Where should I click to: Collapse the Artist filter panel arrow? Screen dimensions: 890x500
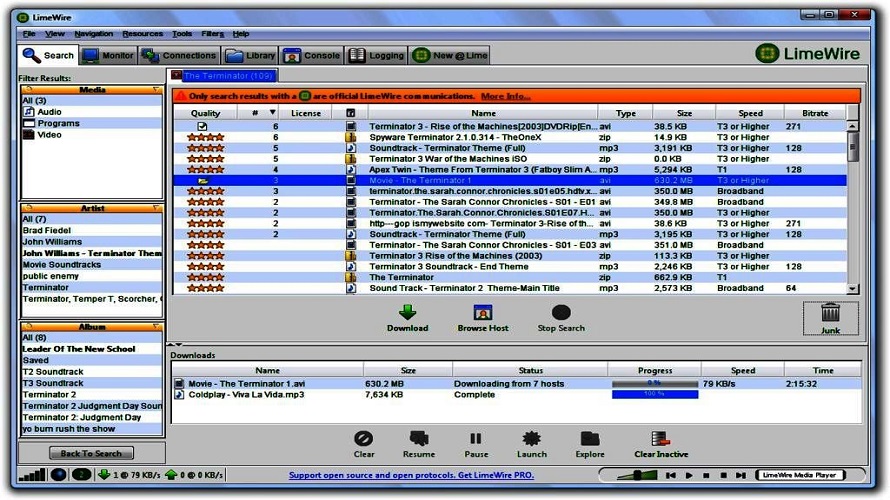click(156, 208)
